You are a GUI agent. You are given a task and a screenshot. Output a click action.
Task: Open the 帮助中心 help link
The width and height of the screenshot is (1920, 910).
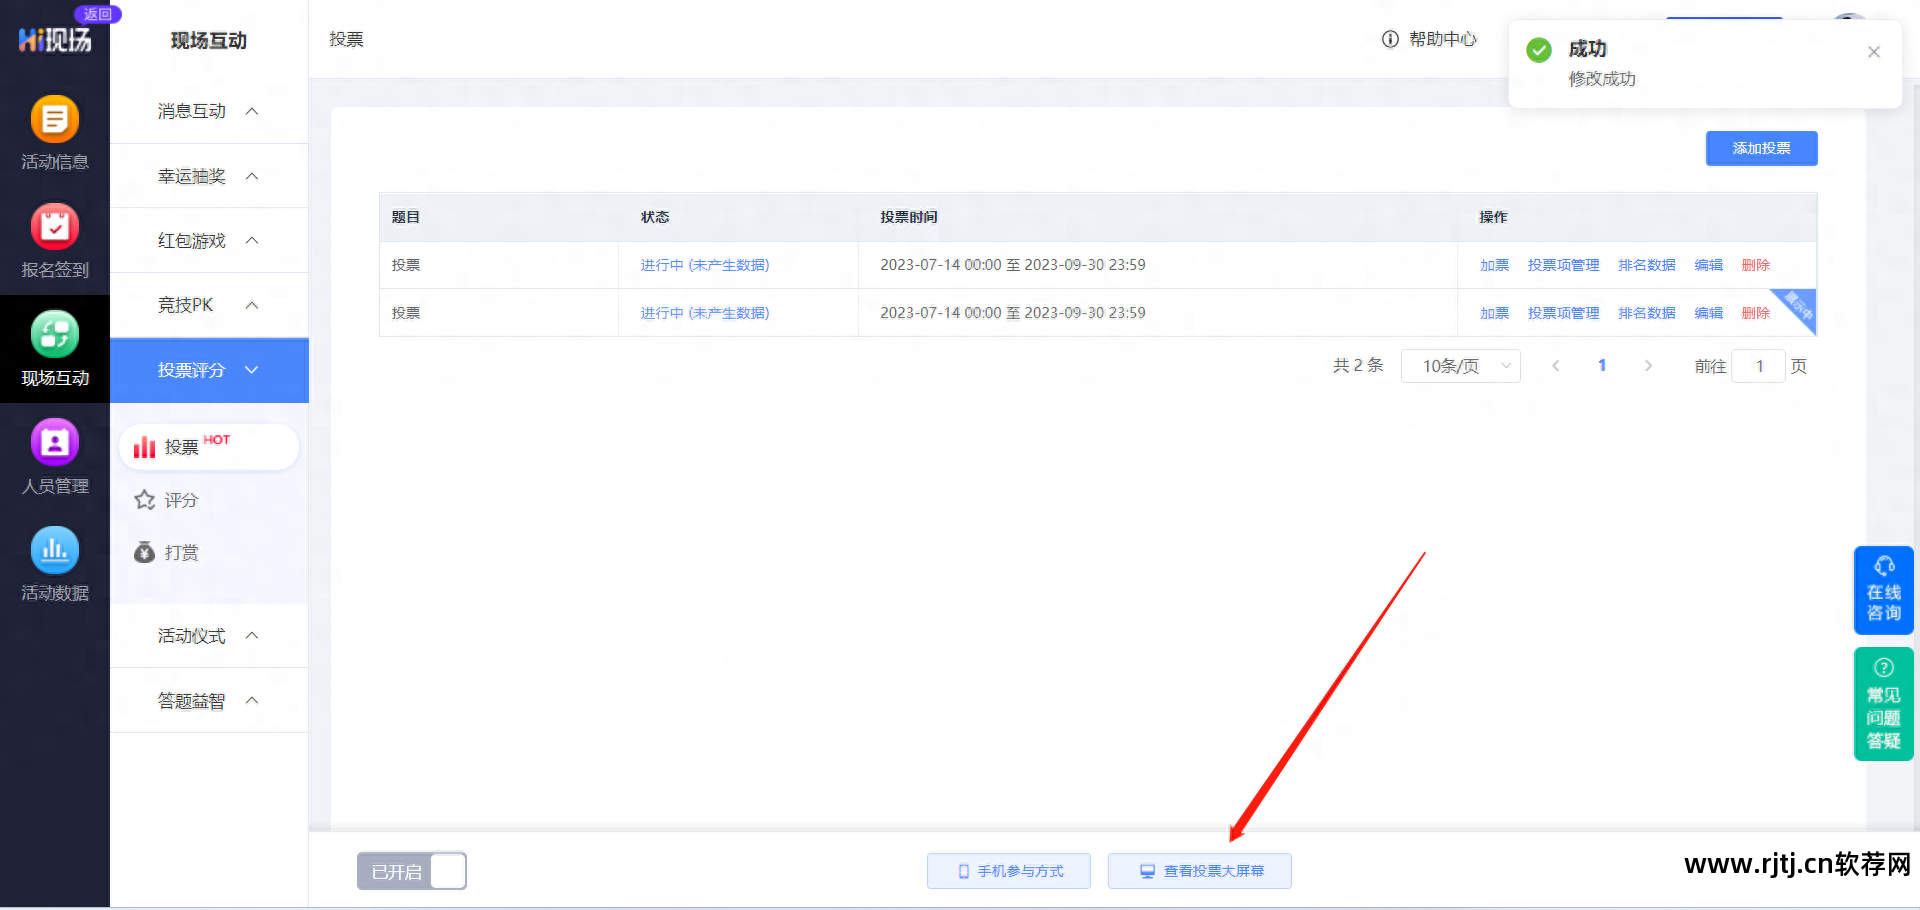pyautogui.click(x=1430, y=39)
